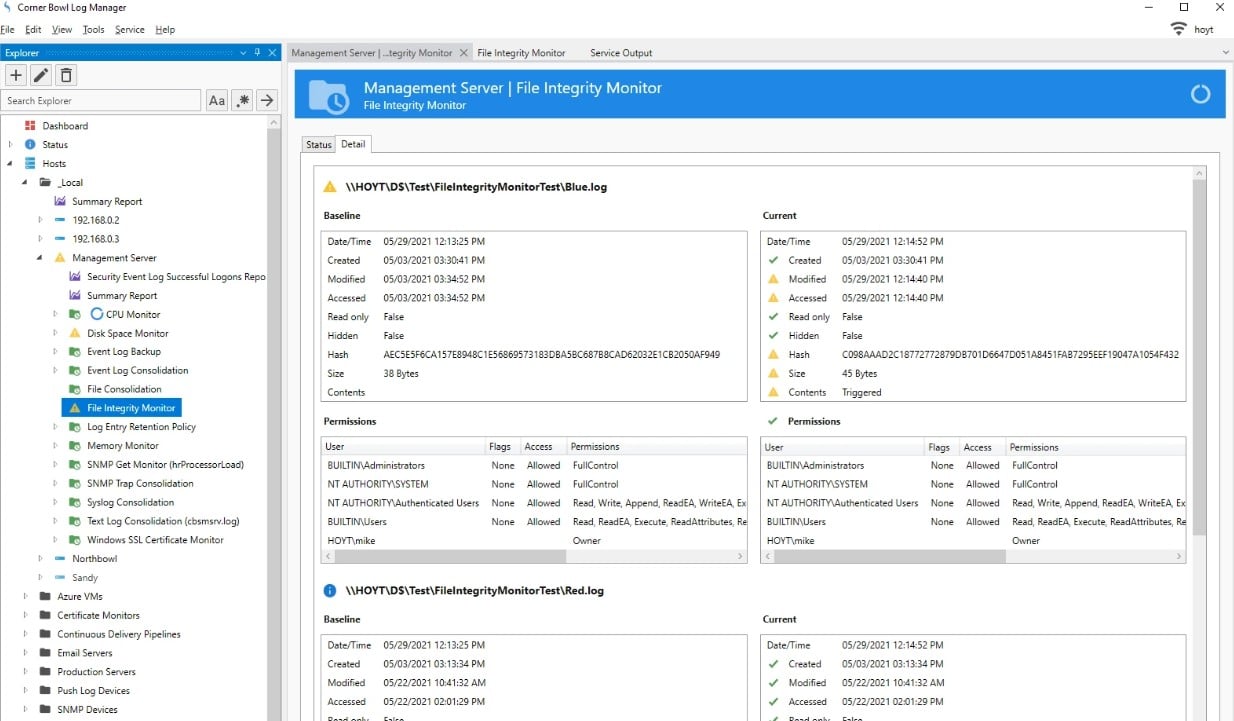Click into the Search Explorer field
This screenshot has height=721, width=1234.
click(101, 100)
